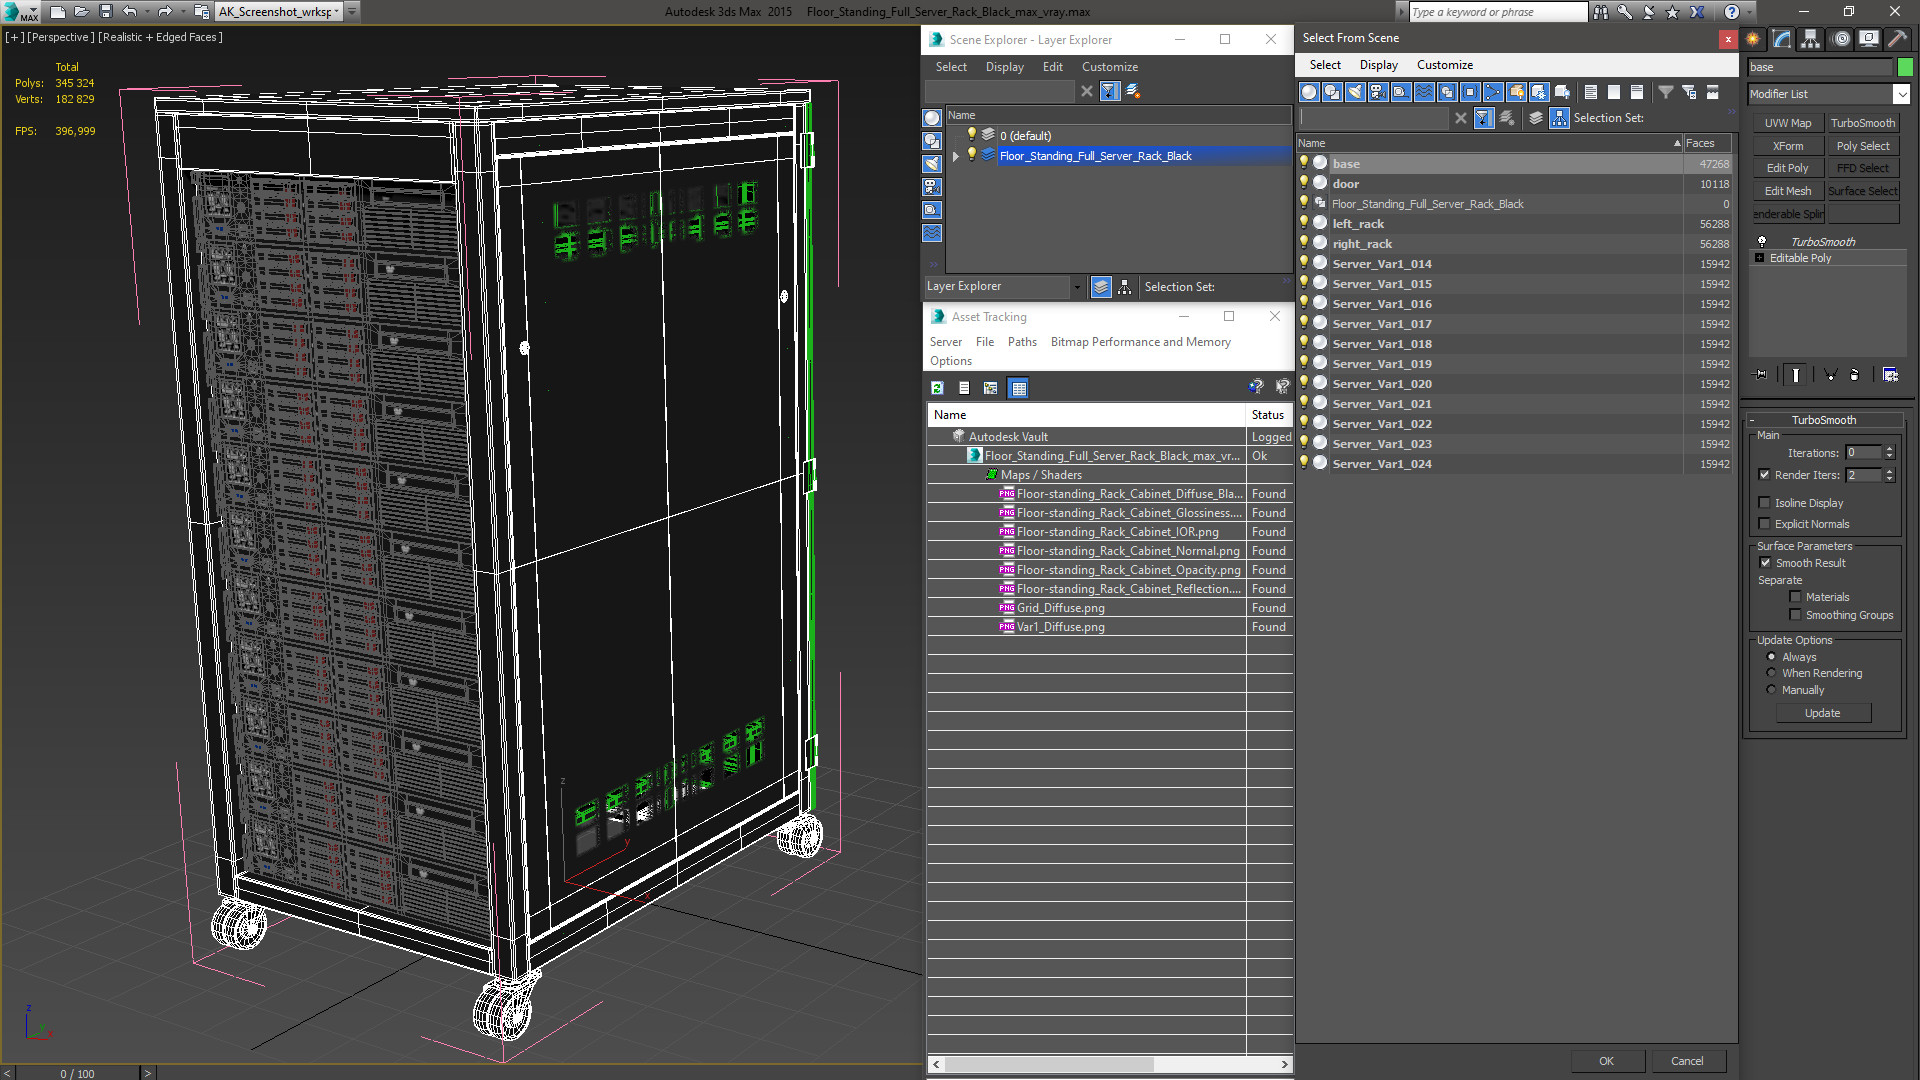Toggle Display Space Warps filter in Select From Scene
The height and width of the screenshot is (1080, 1920).
click(x=1424, y=92)
